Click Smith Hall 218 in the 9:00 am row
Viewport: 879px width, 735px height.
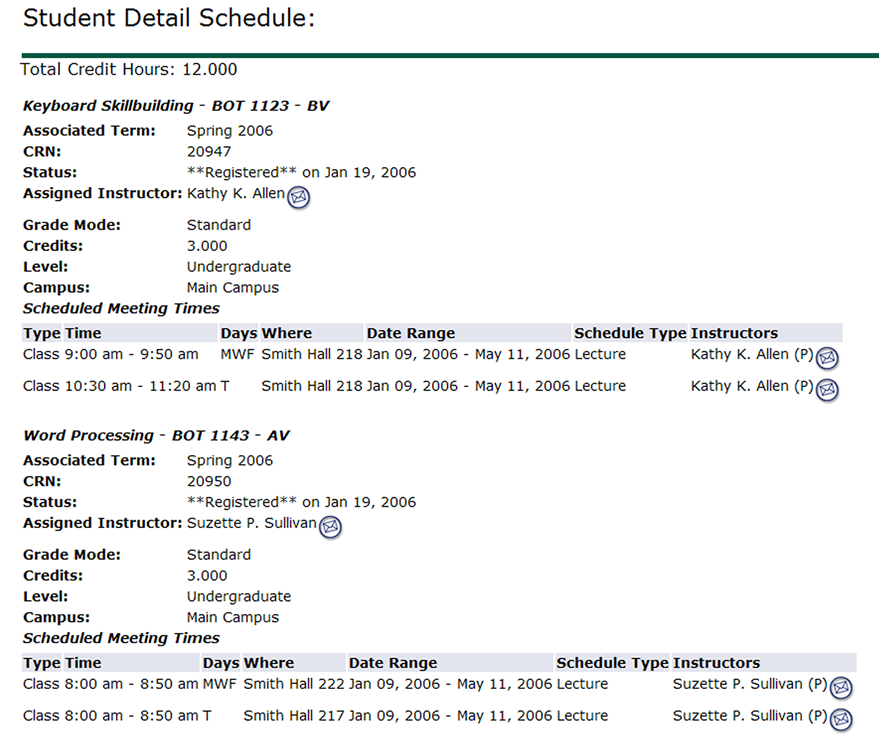(312, 355)
